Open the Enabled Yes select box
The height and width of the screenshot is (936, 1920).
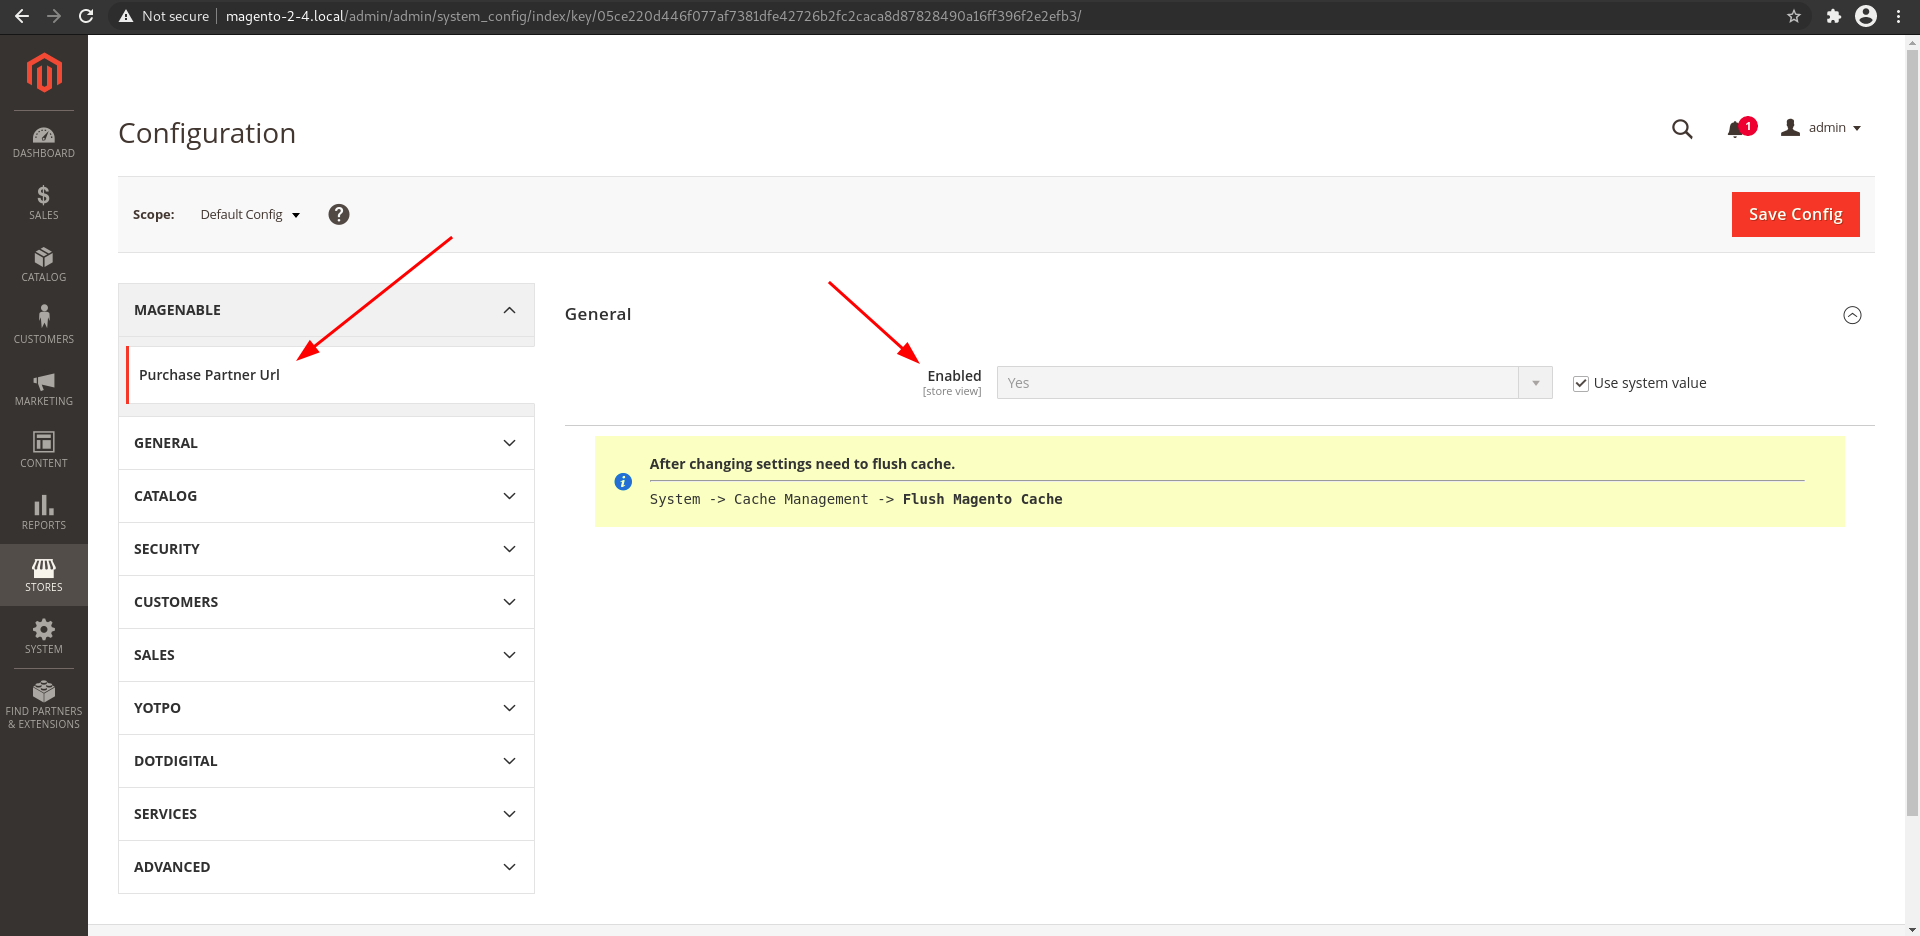click(1274, 383)
